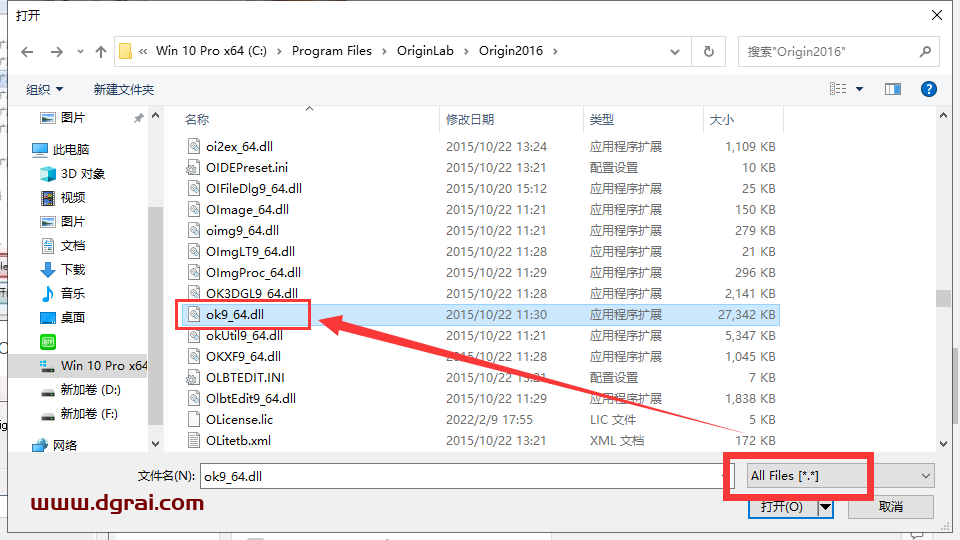Viewport: 960px width, 540px height.
Task: Open the 打开 button split arrow
Action: tap(826, 507)
